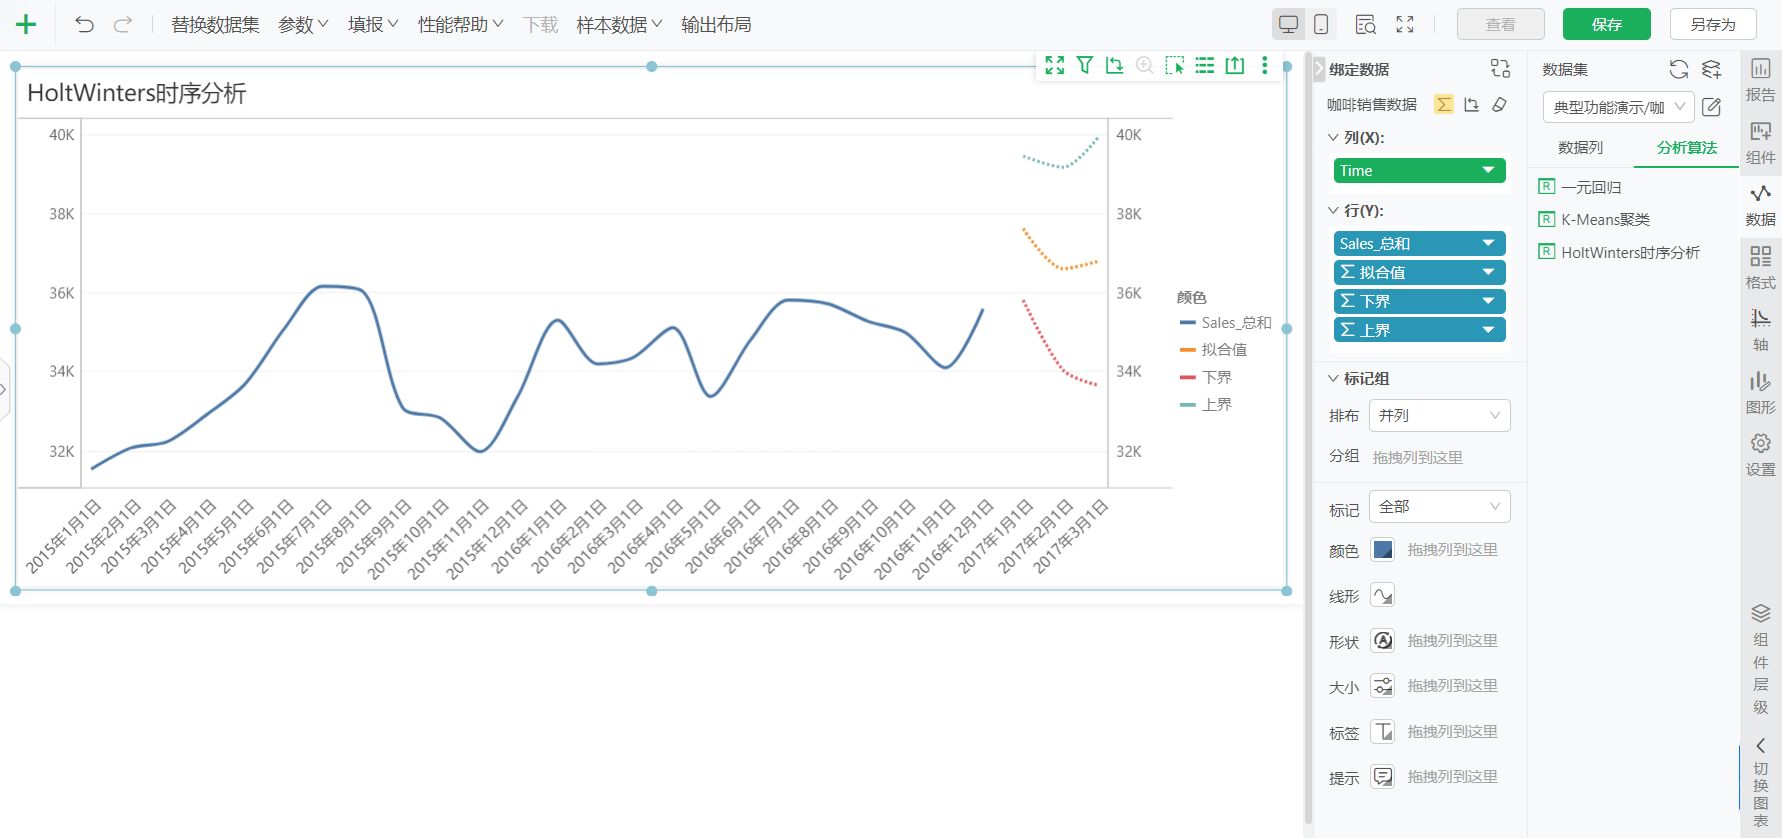Switch to mobile layout view
This screenshot has height=838, width=1782.
(1321, 25)
